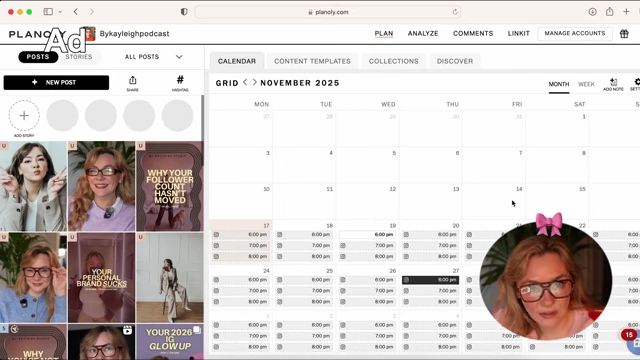Click the planoly.com address bar
This screenshot has height=360, width=640.
[x=328, y=12]
